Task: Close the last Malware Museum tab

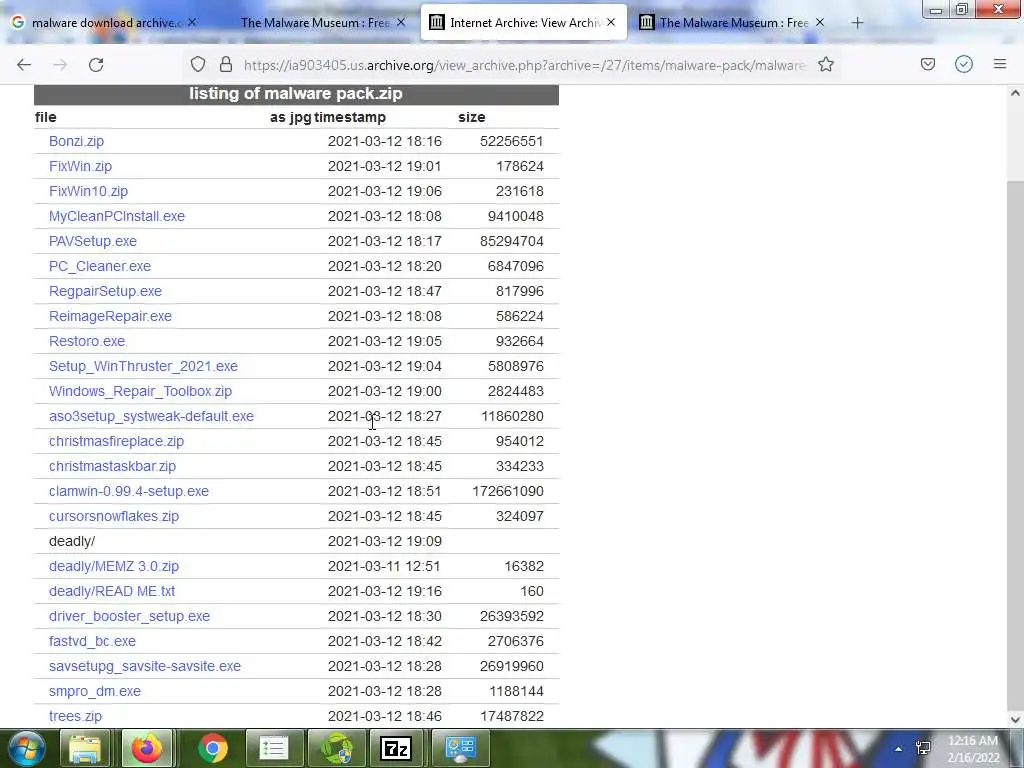Action: click(x=820, y=23)
